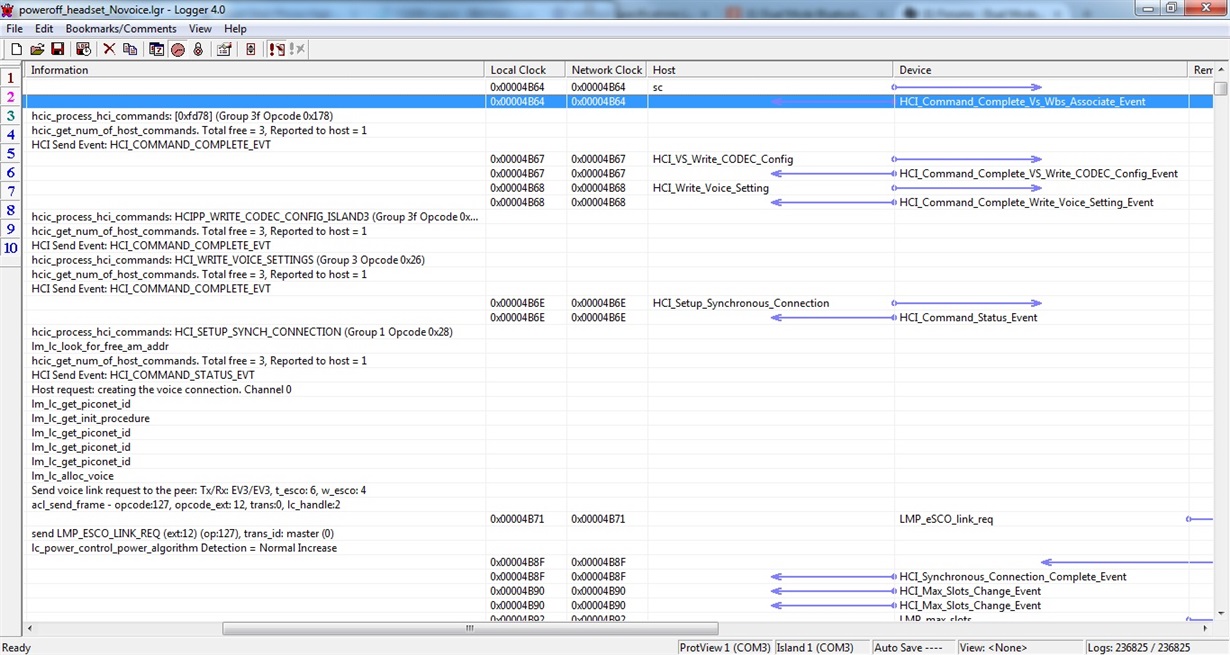Click the horizontal scrollbar right arrow
Image resolution: width=1230 pixels, height=655 pixels.
click(x=1207, y=629)
